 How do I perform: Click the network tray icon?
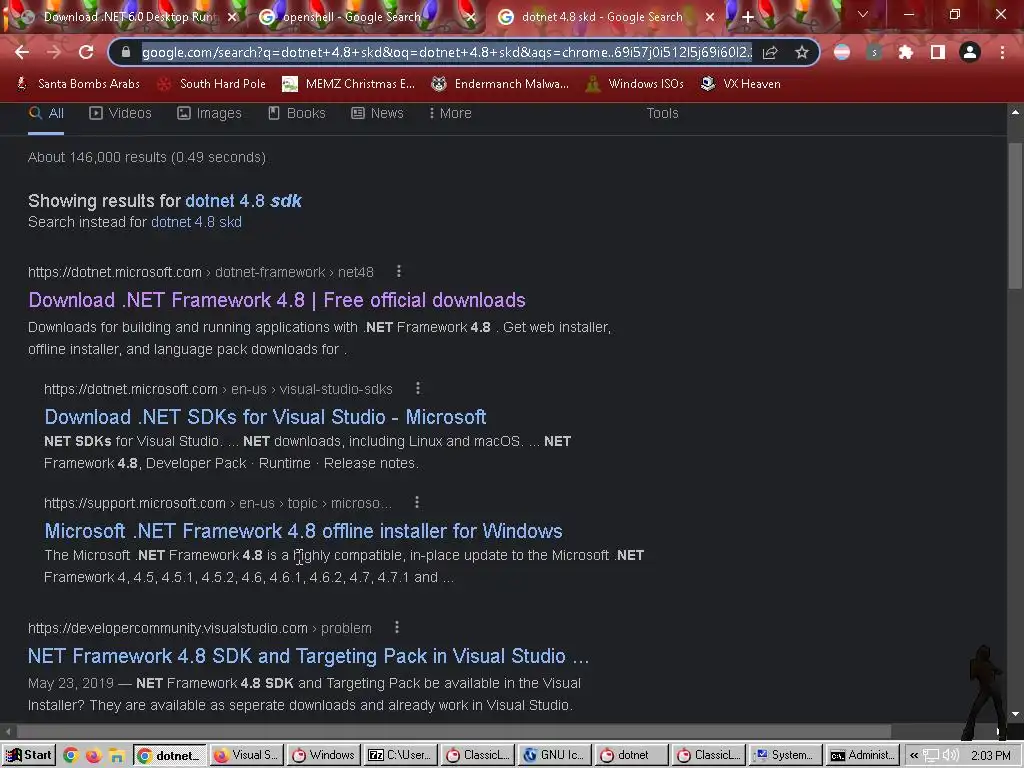point(931,756)
